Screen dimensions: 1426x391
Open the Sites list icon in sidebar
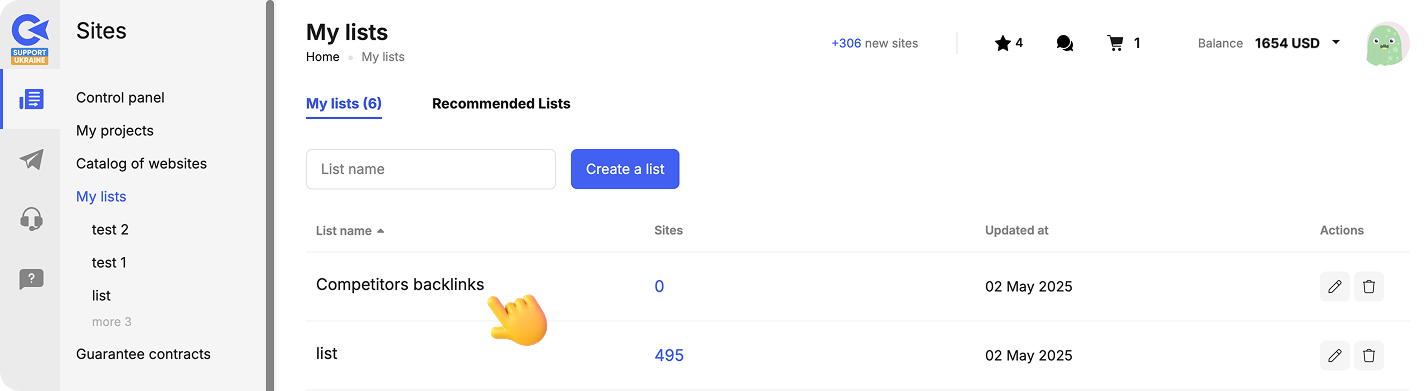click(x=31, y=99)
